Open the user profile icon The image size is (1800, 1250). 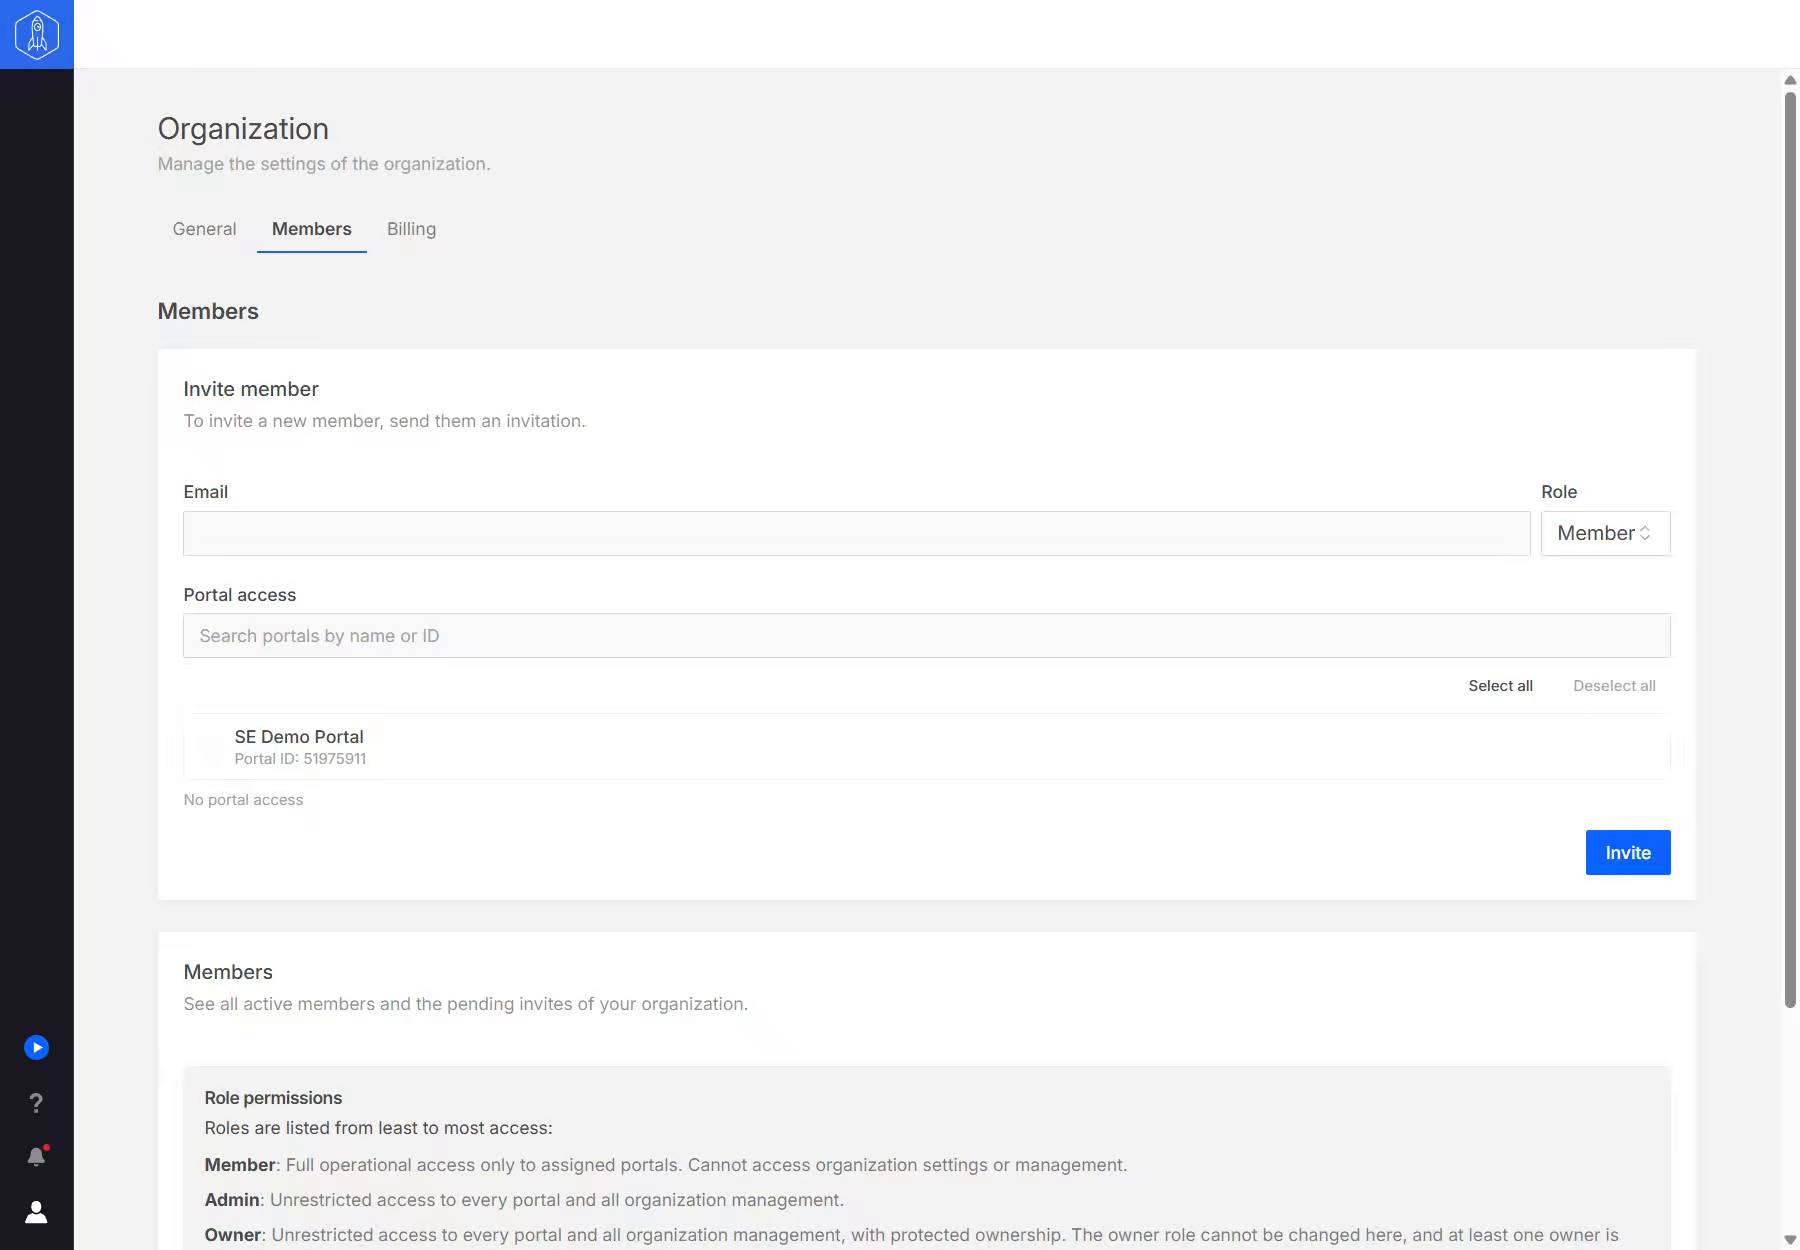click(36, 1212)
